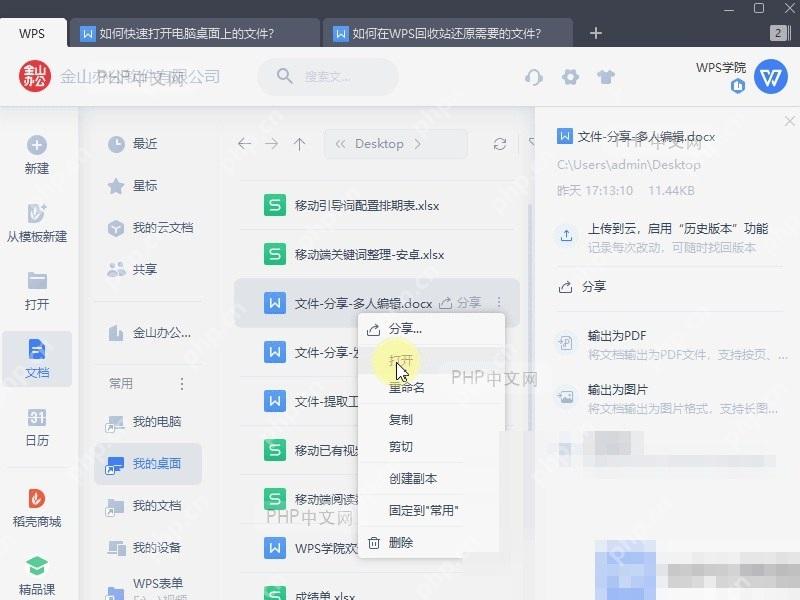The height and width of the screenshot is (600, 800).
Task: Click the headset customer service icon
Action: click(534, 78)
